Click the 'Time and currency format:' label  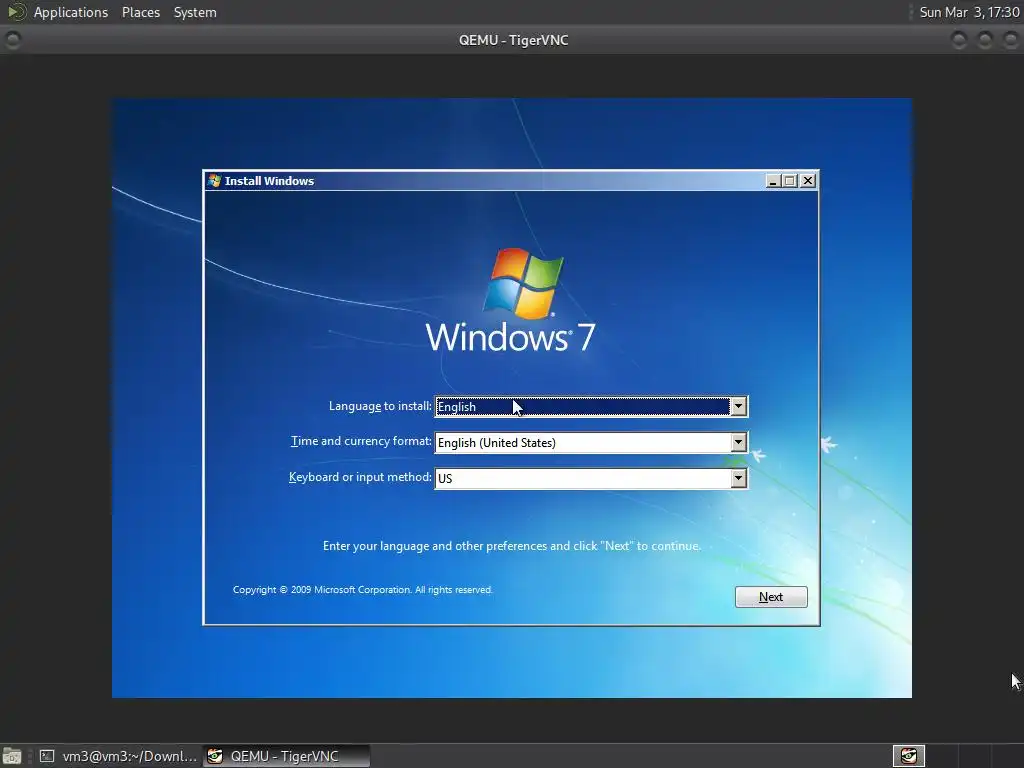(x=361, y=441)
